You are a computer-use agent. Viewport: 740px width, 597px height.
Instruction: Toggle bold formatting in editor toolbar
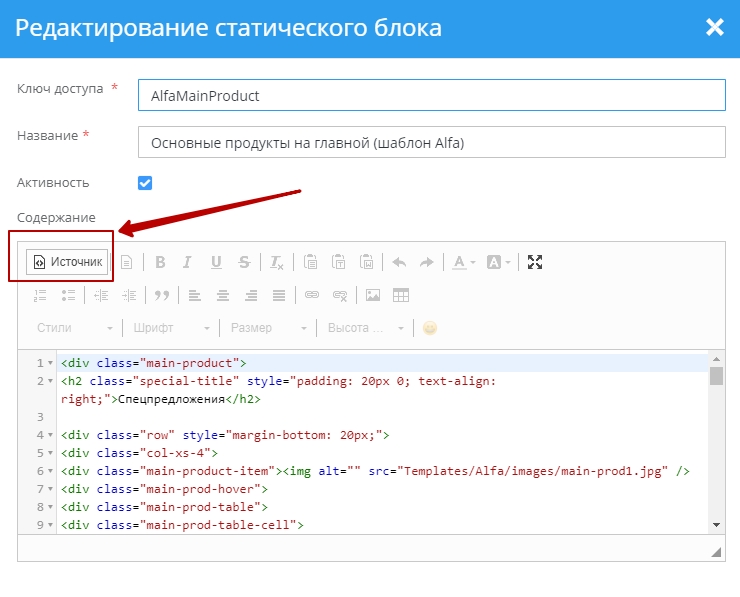pyautogui.click(x=159, y=262)
